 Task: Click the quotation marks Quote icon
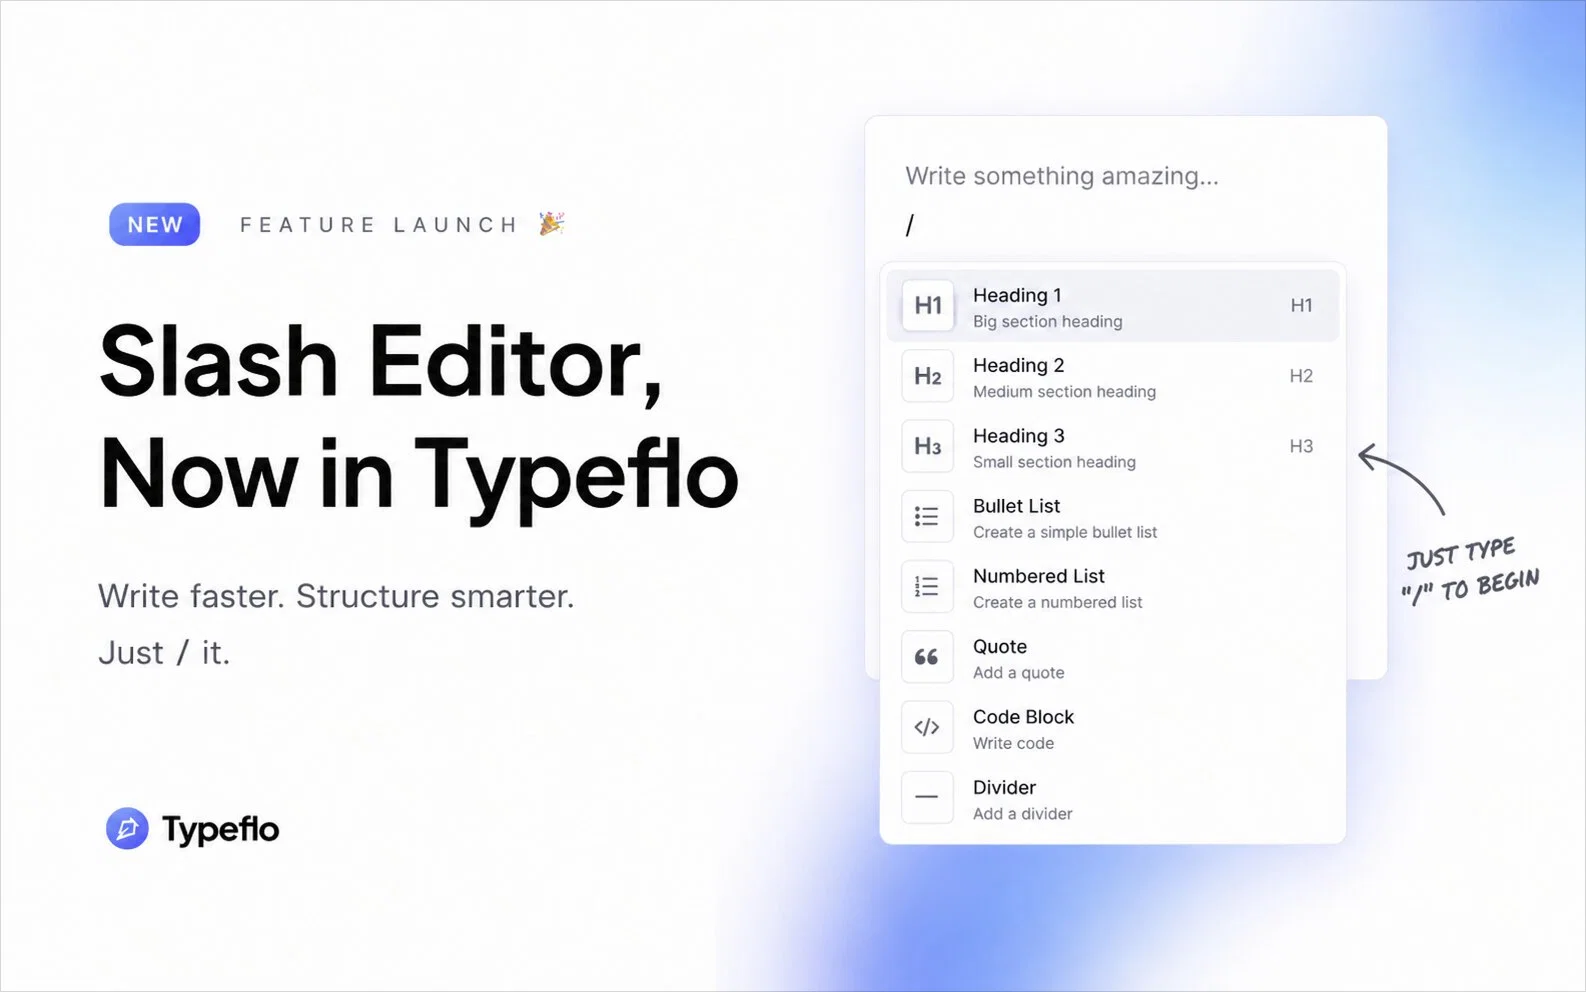(x=927, y=657)
